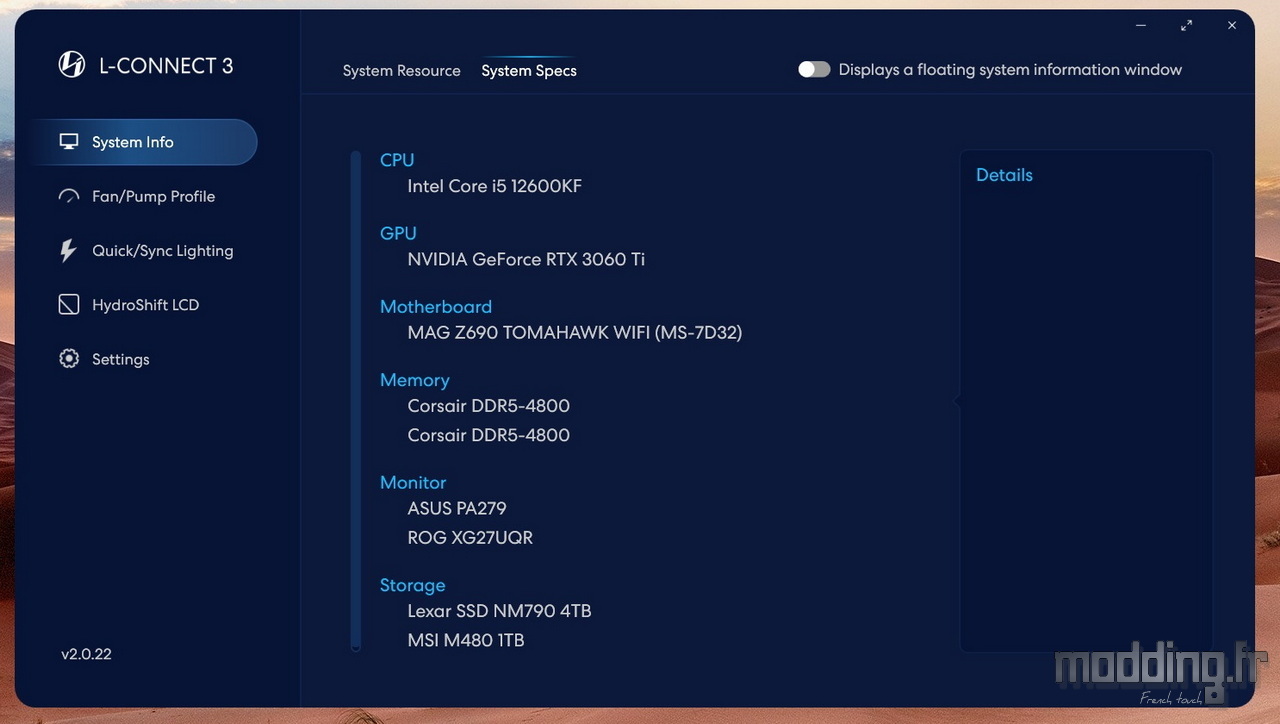Select the Motherboard heading

point(436,307)
